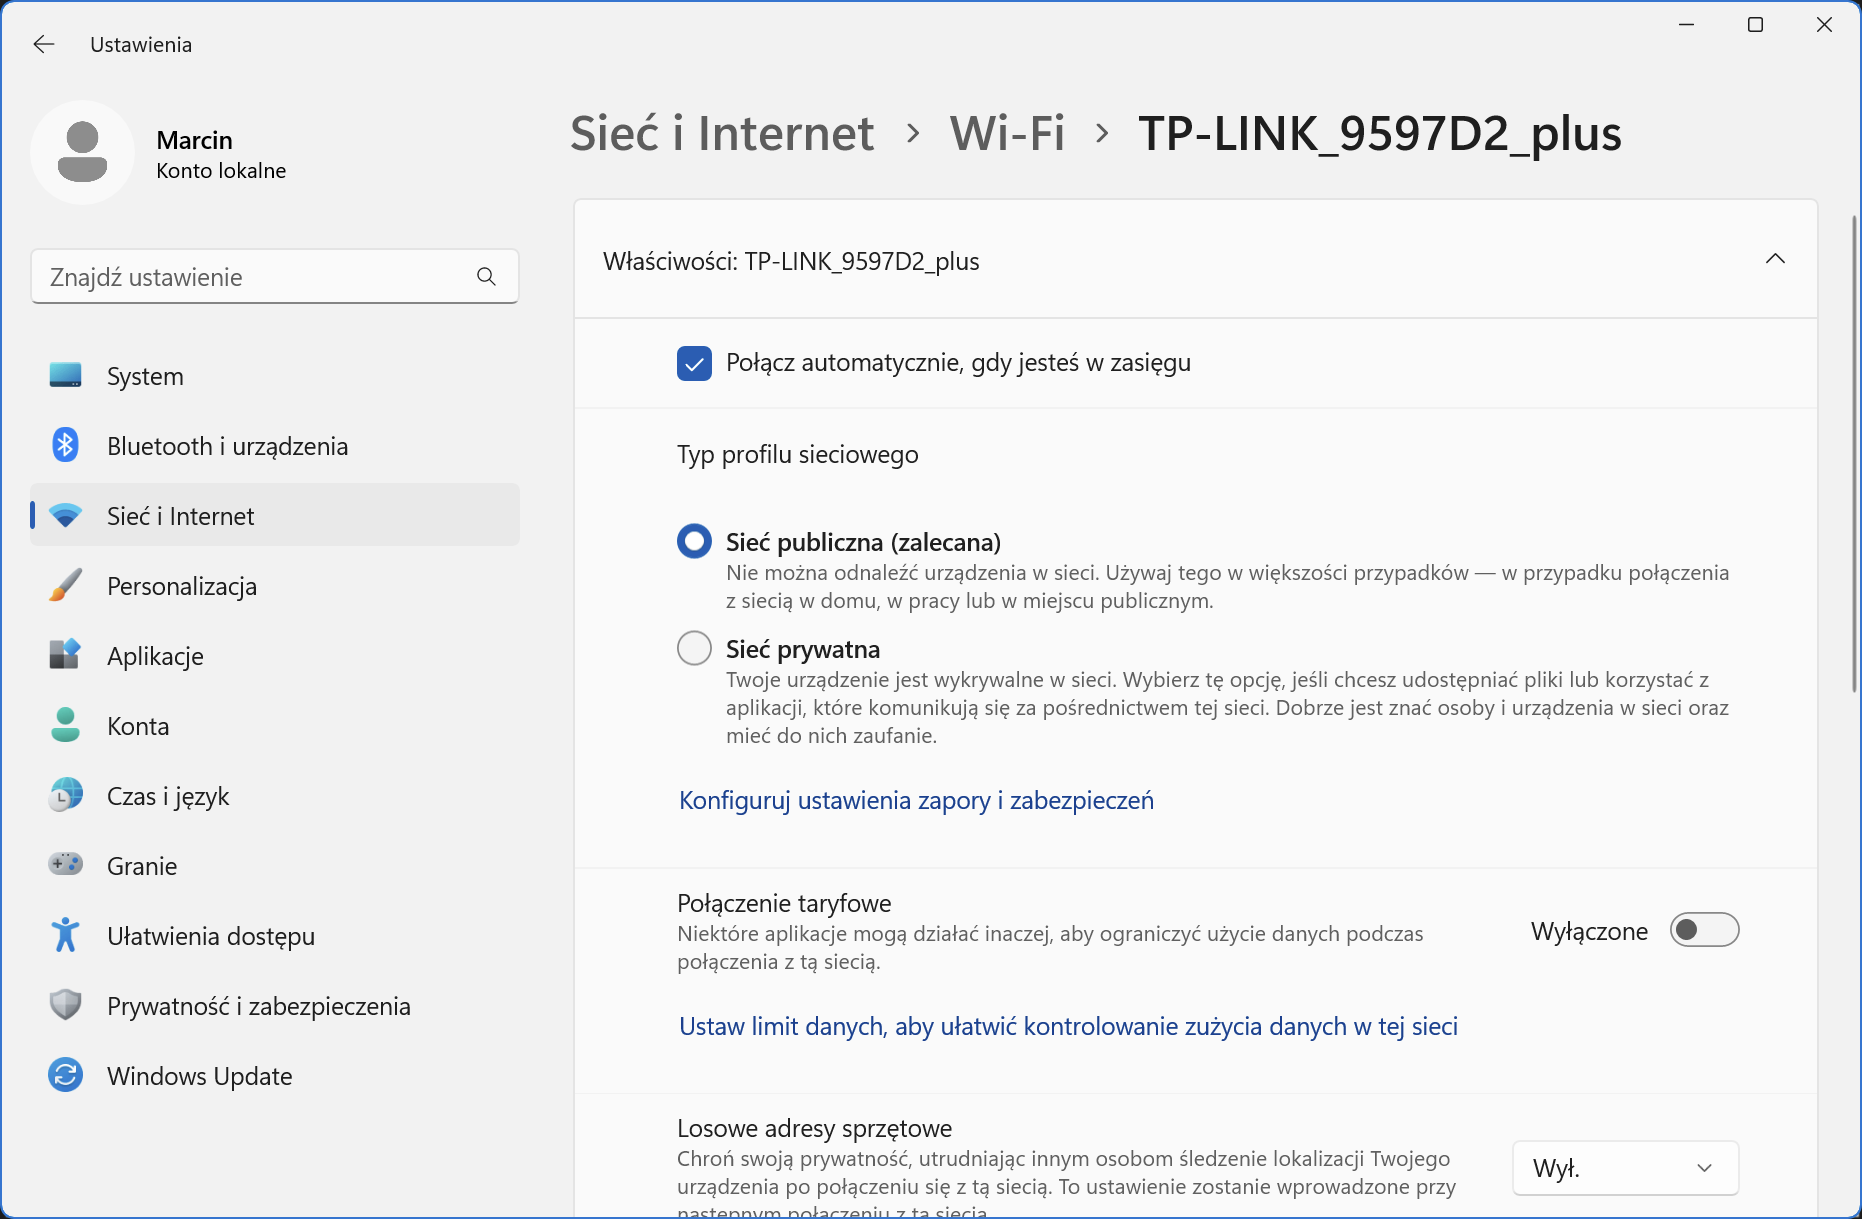Click the Personalizacja paintbrush icon
Viewport: 1862px width, 1219px height.
65,585
